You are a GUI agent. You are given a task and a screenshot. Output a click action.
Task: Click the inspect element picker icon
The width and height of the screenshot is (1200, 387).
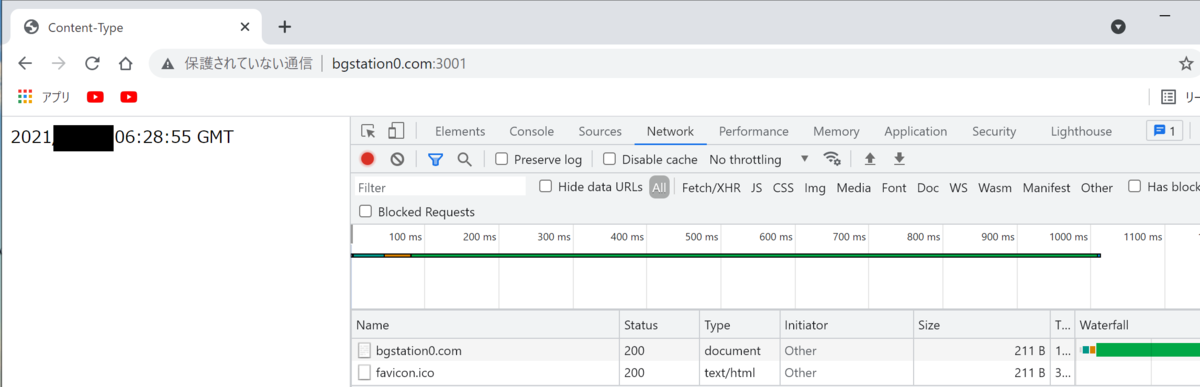pos(368,131)
